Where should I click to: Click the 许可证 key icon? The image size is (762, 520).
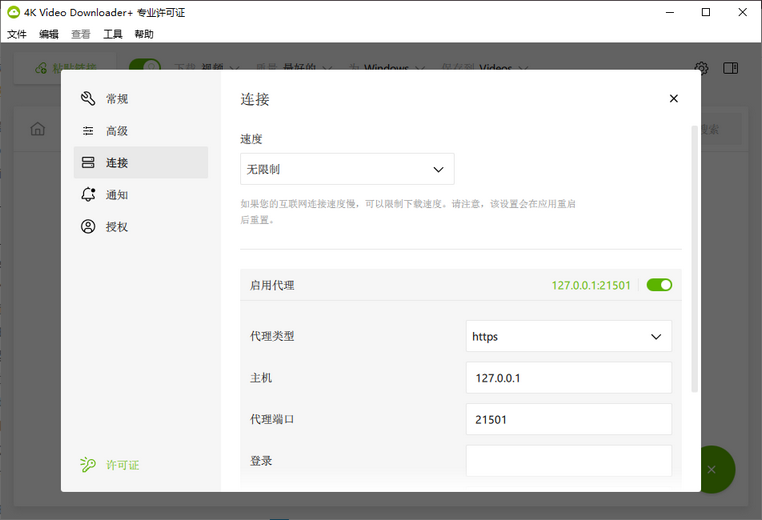(88, 465)
